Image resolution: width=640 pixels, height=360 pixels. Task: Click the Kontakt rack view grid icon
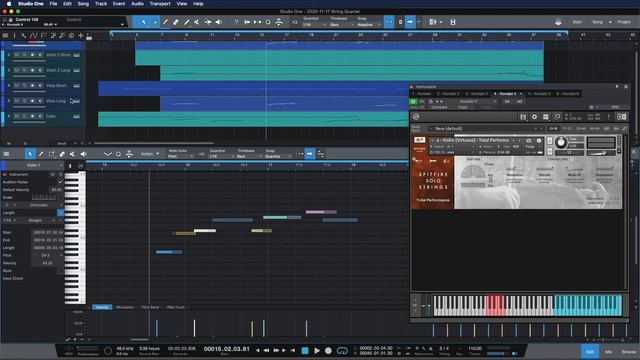click(x=545, y=117)
